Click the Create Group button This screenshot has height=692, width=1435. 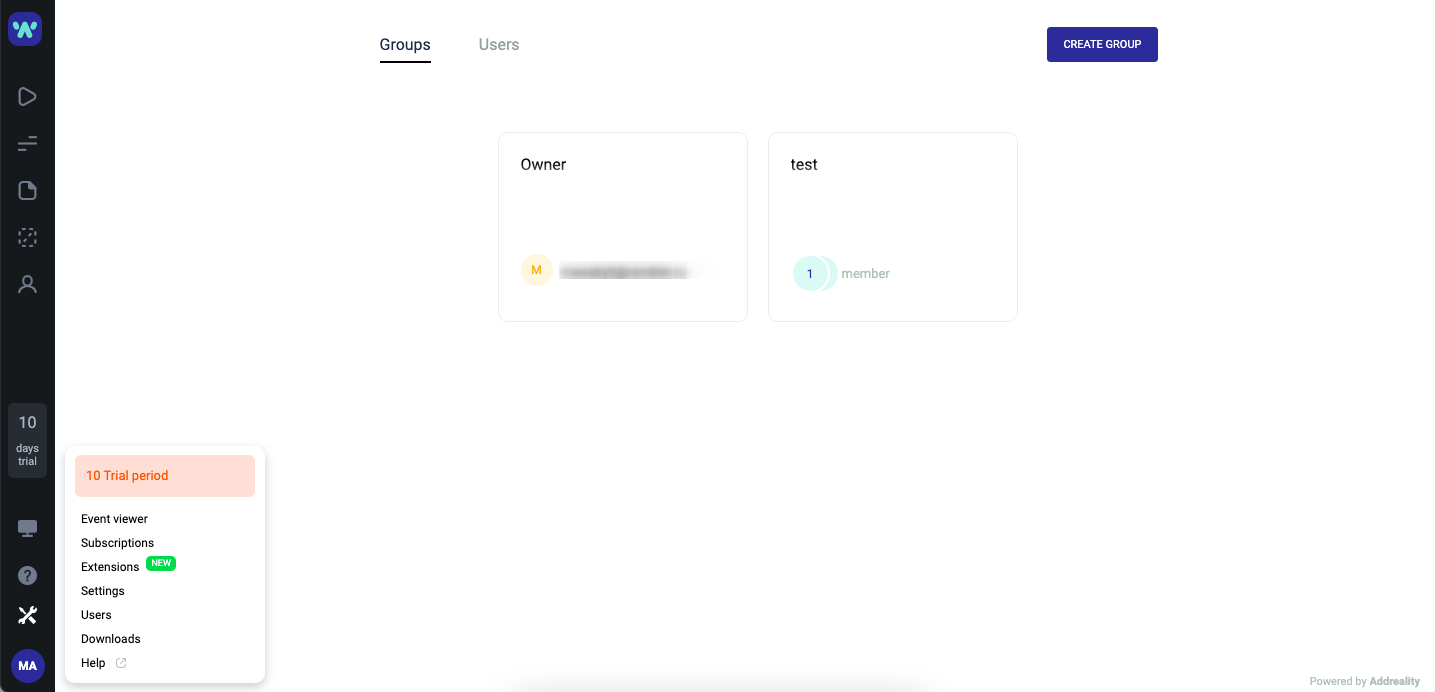[1102, 44]
